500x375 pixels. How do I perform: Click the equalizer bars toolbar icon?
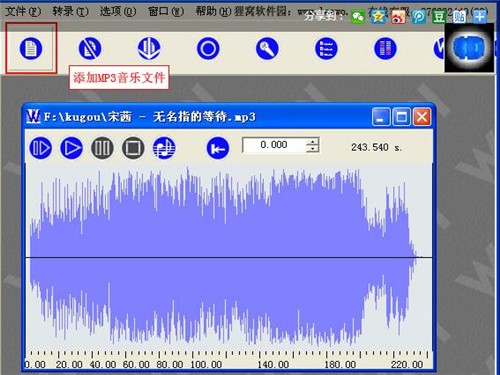pyautogui.click(x=385, y=48)
